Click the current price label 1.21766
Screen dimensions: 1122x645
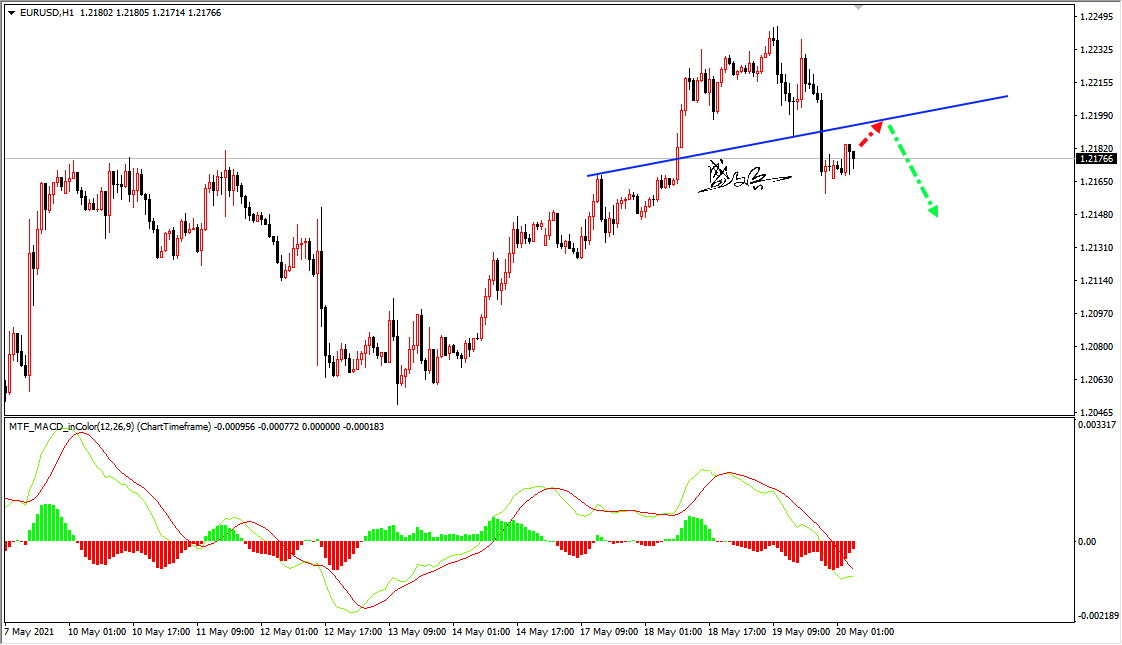tap(1096, 159)
